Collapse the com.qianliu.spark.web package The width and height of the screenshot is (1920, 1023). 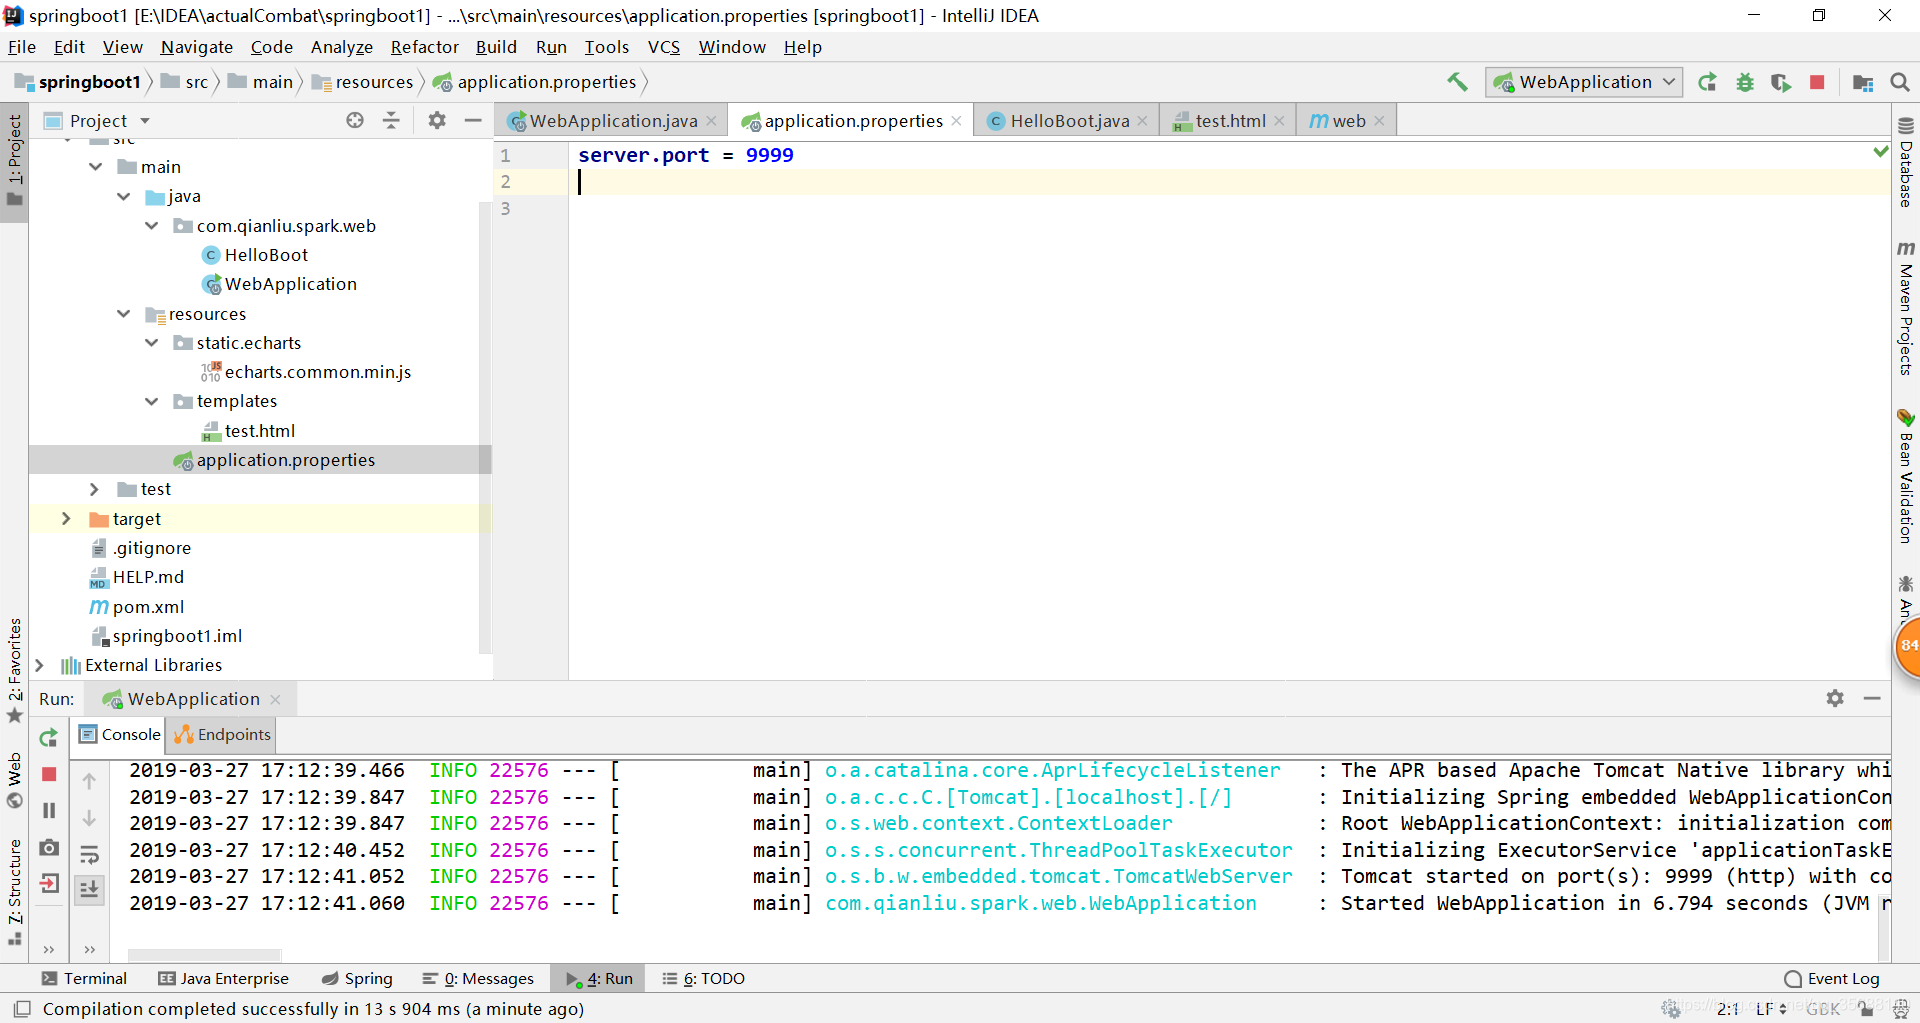152,226
